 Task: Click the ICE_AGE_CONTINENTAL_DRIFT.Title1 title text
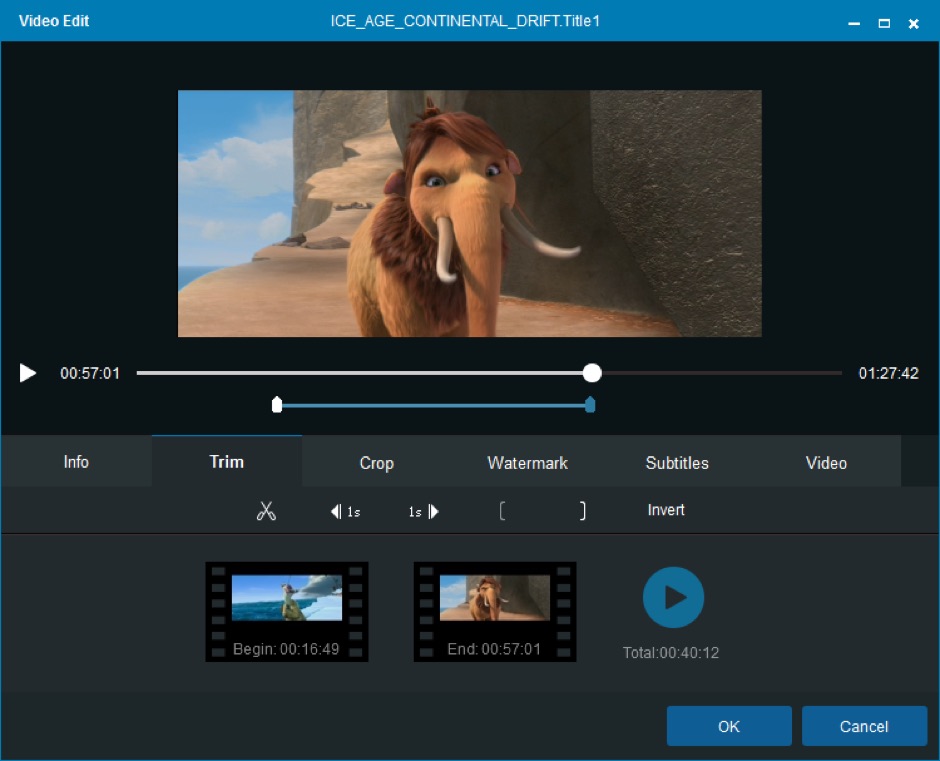tap(465, 21)
